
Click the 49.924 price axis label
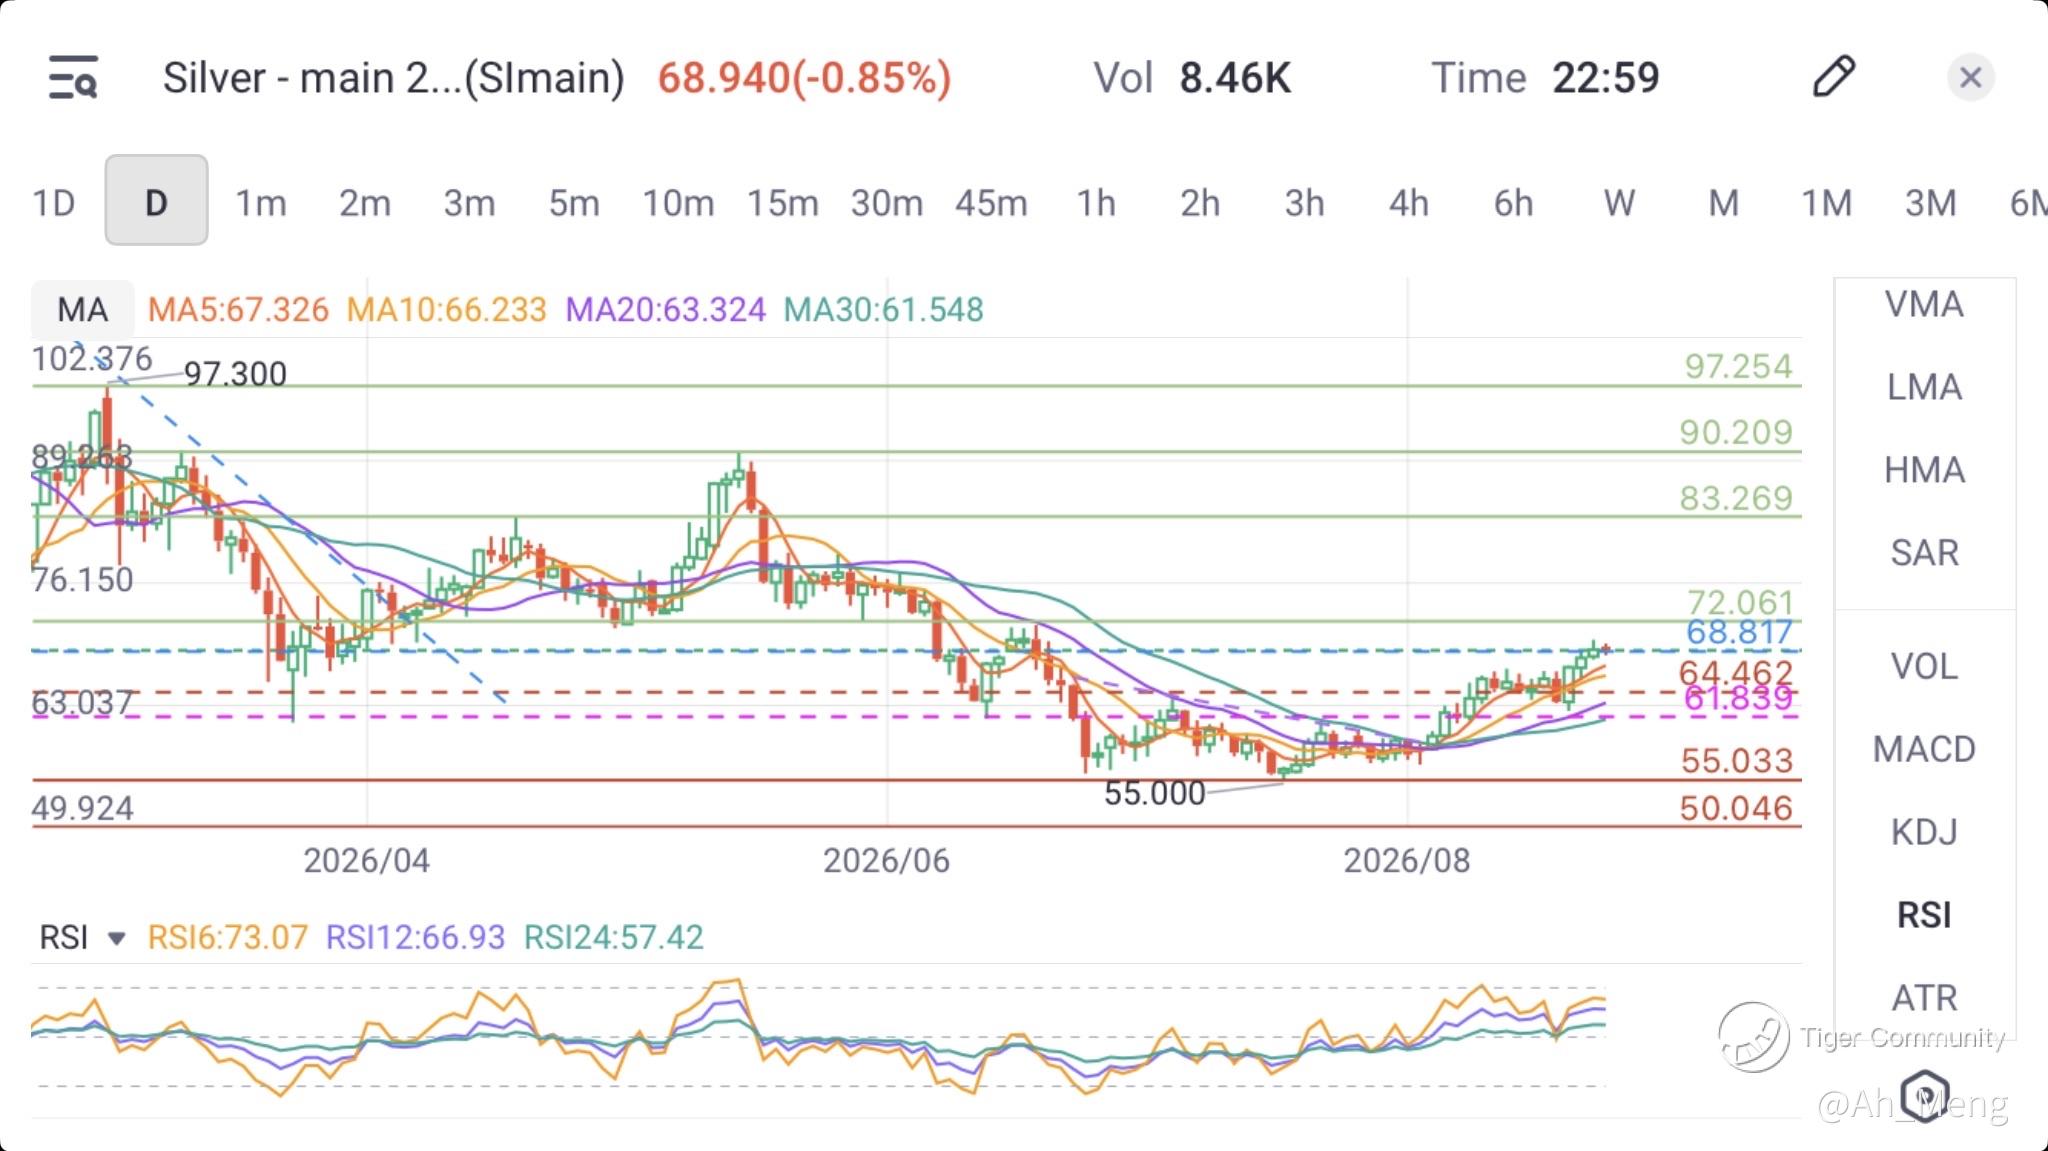tap(82, 808)
